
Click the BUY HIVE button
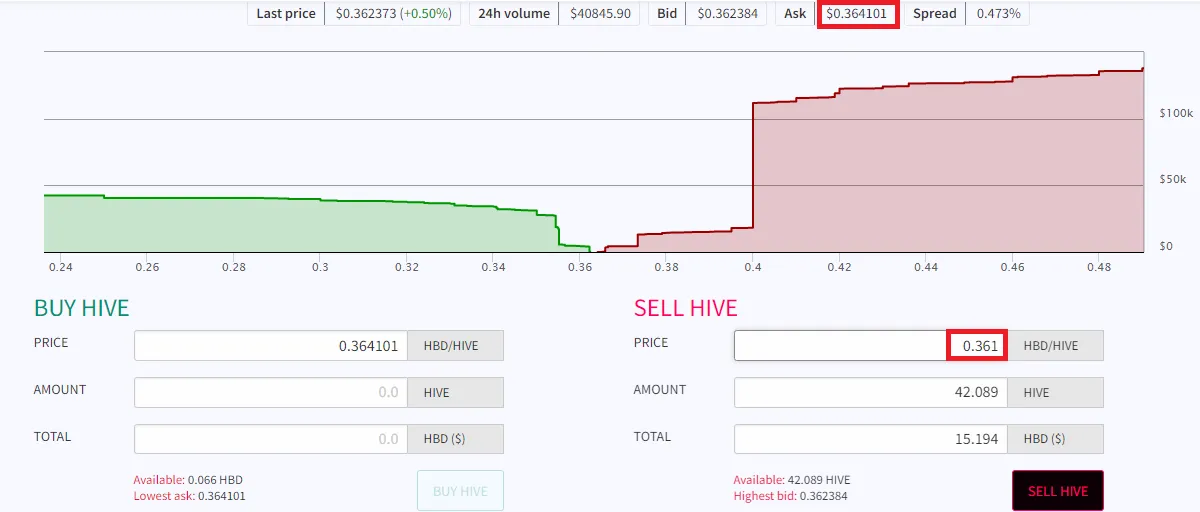460,491
